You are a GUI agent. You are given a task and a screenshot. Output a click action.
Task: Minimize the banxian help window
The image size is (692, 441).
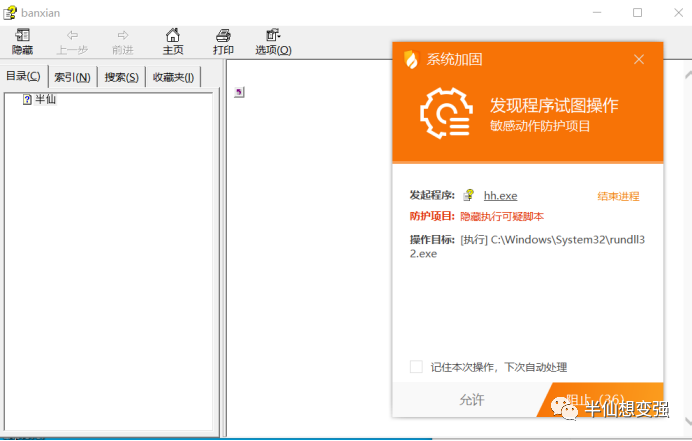tap(597, 12)
